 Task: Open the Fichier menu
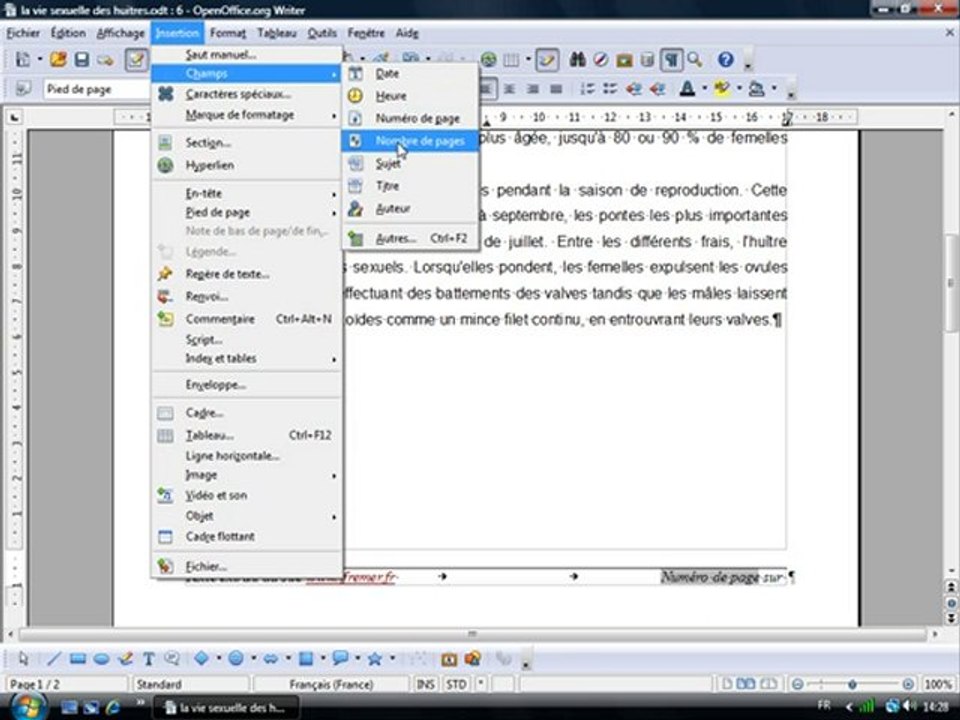23,33
